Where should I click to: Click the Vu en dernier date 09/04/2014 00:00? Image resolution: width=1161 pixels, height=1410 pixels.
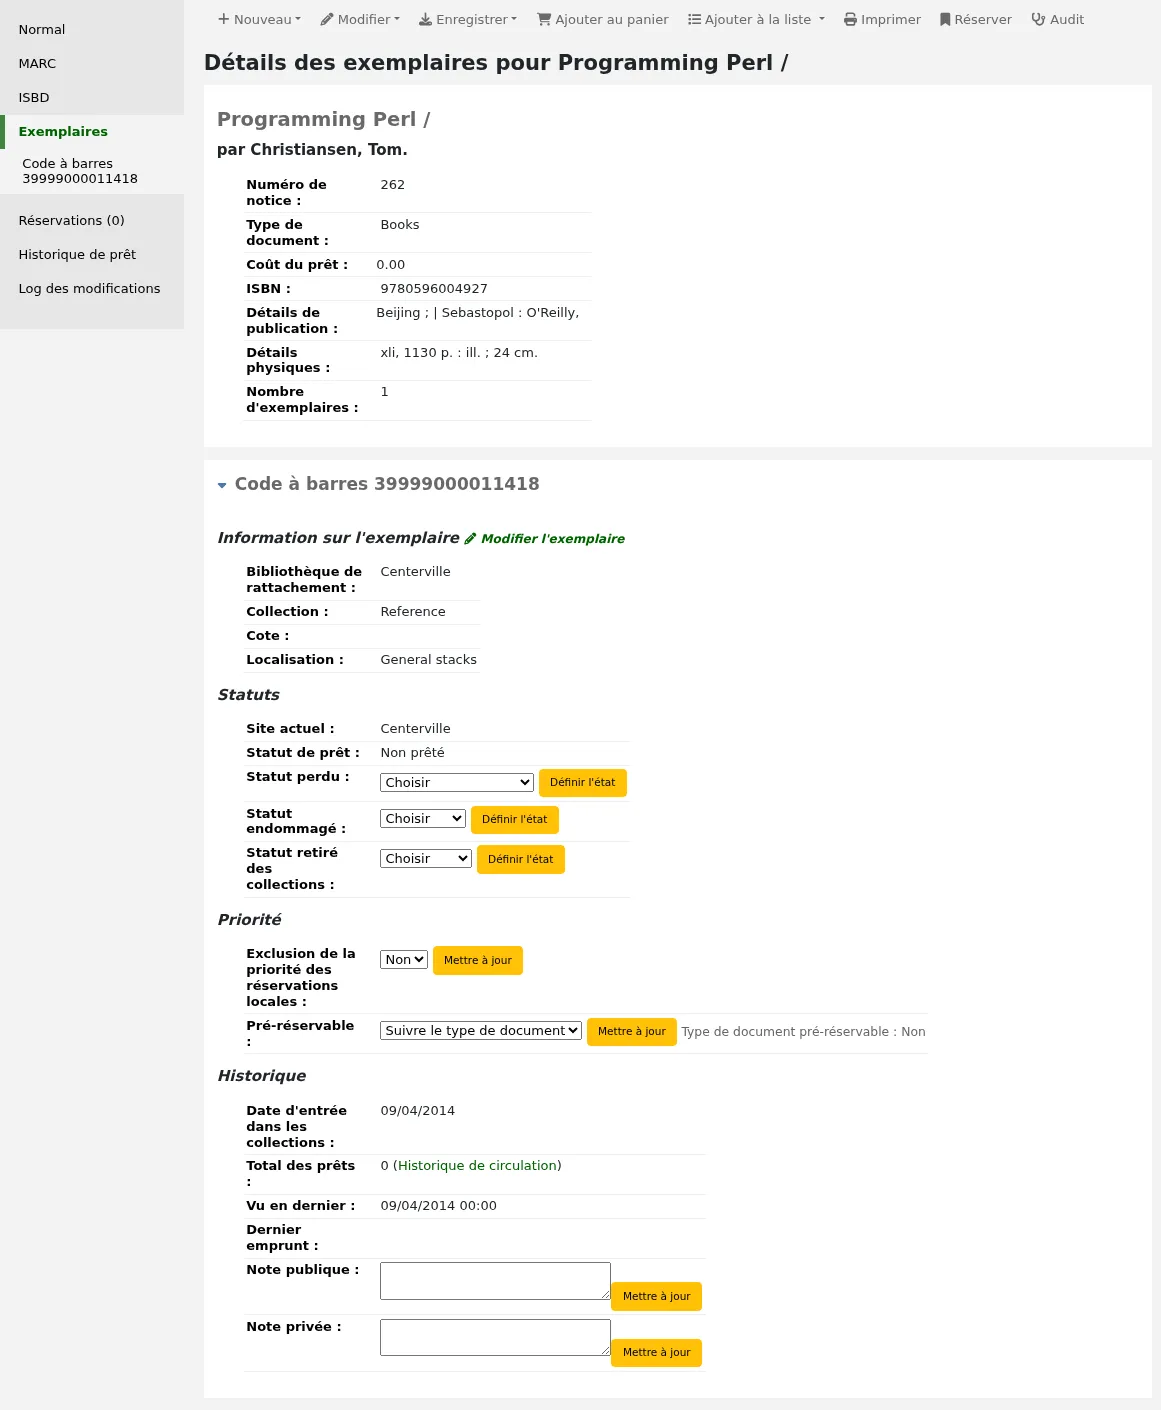coord(438,1206)
